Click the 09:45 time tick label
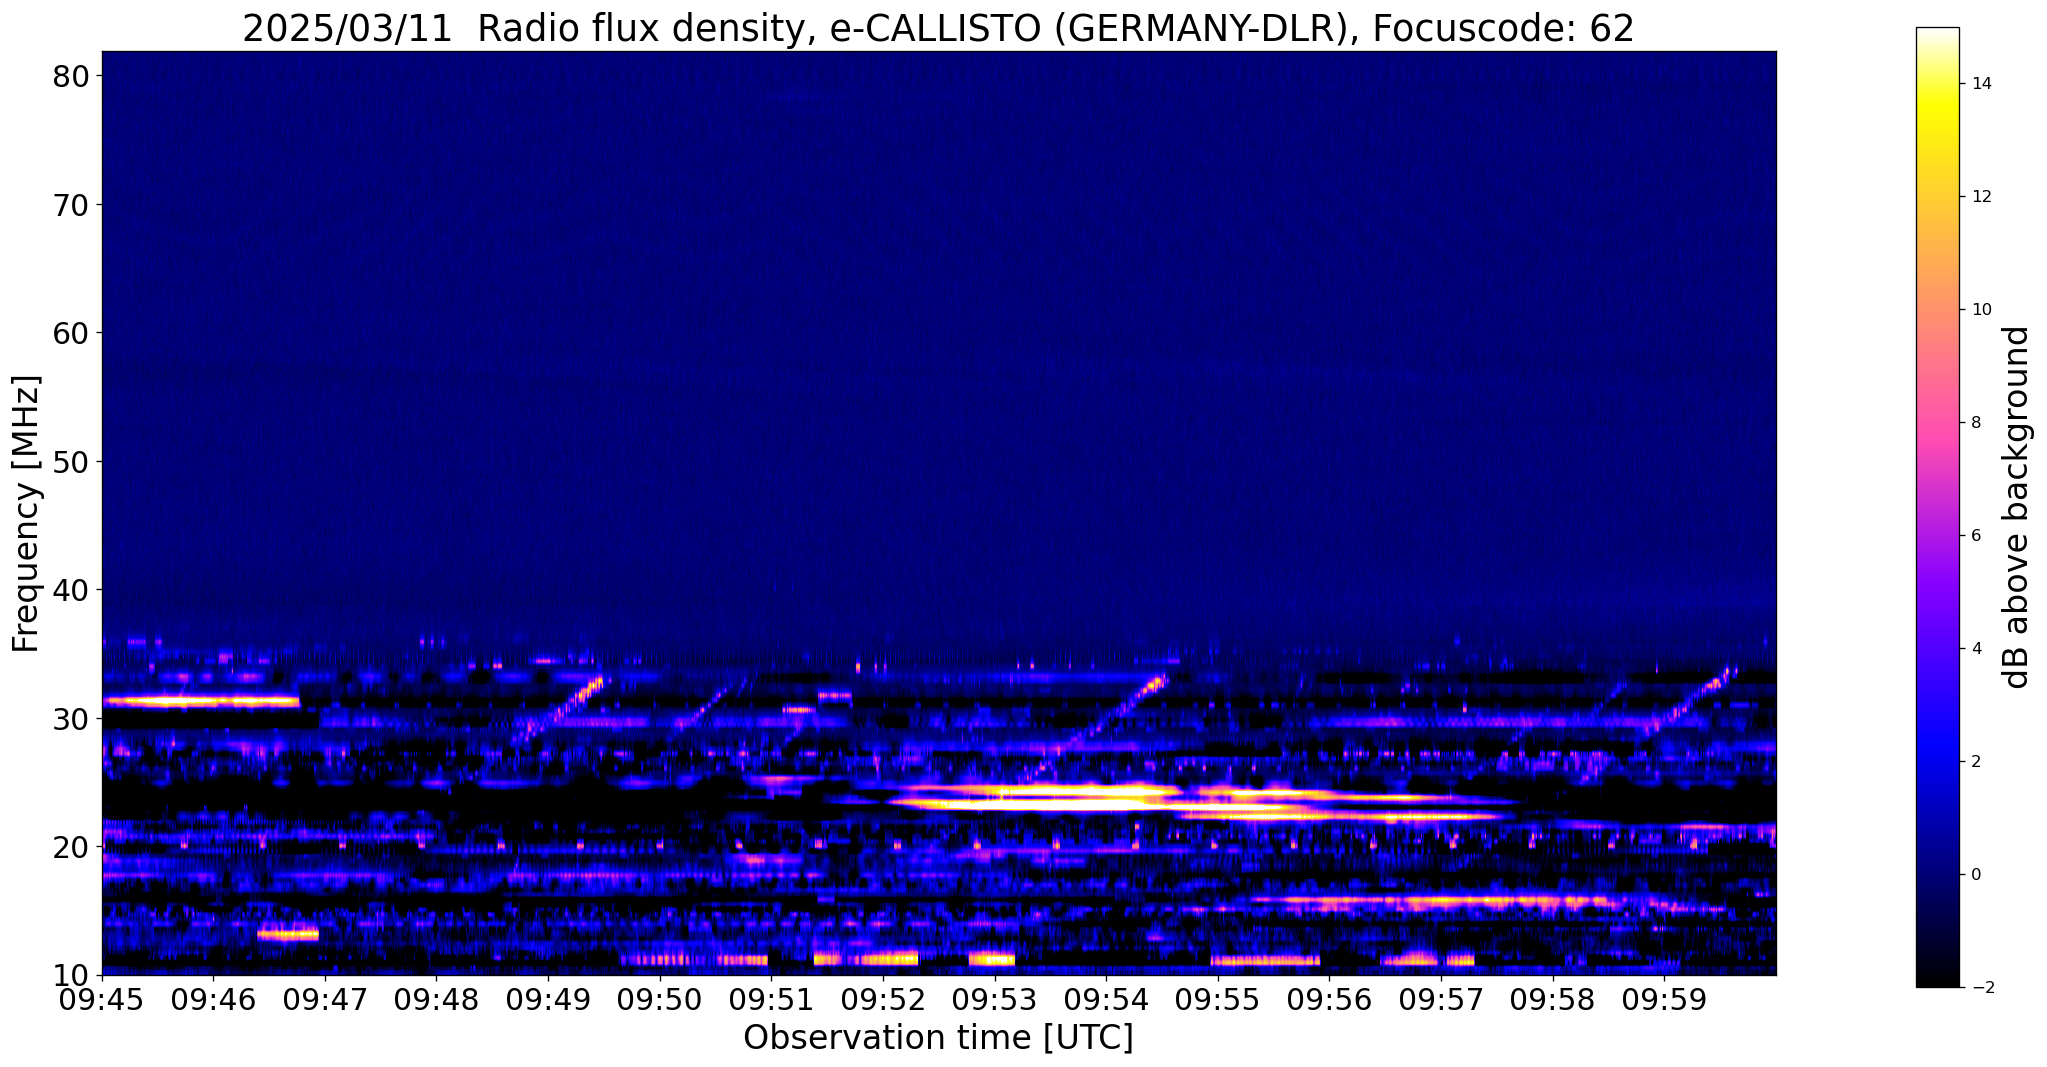Image resolution: width=2047 pixels, height=1067 pixels. tap(102, 999)
